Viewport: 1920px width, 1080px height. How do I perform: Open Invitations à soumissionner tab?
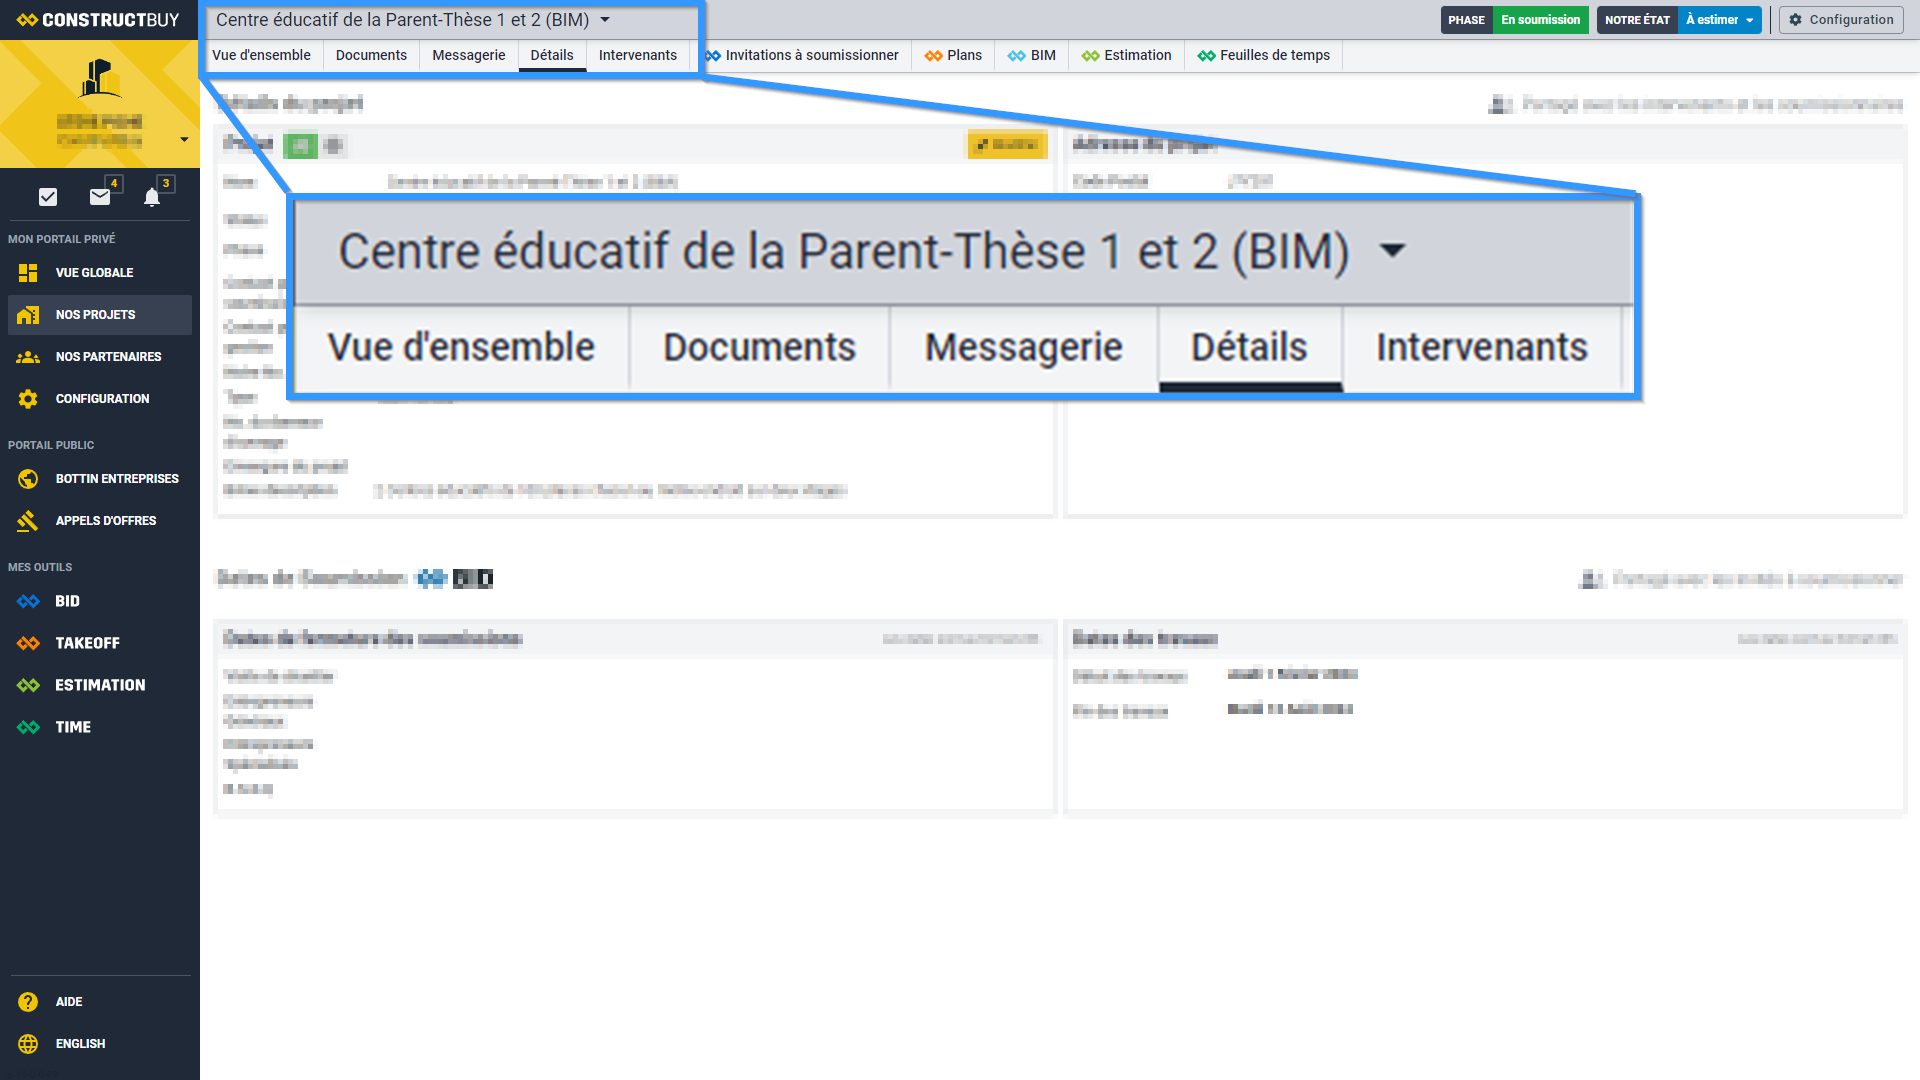[x=801, y=55]
